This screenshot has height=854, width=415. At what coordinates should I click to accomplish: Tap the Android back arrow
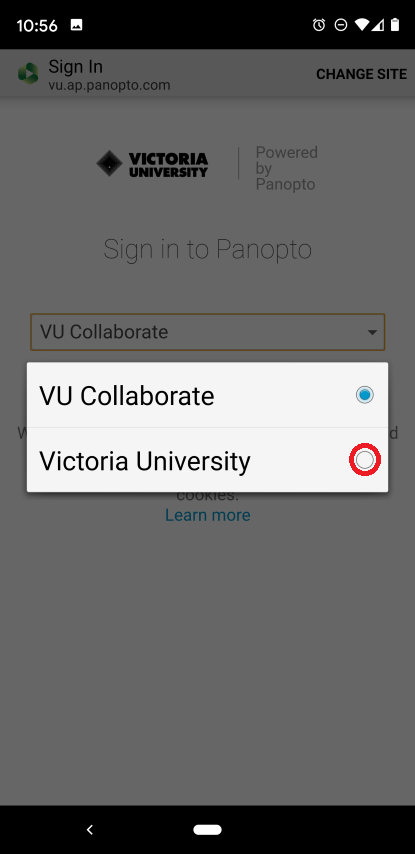tap(90, 829)
